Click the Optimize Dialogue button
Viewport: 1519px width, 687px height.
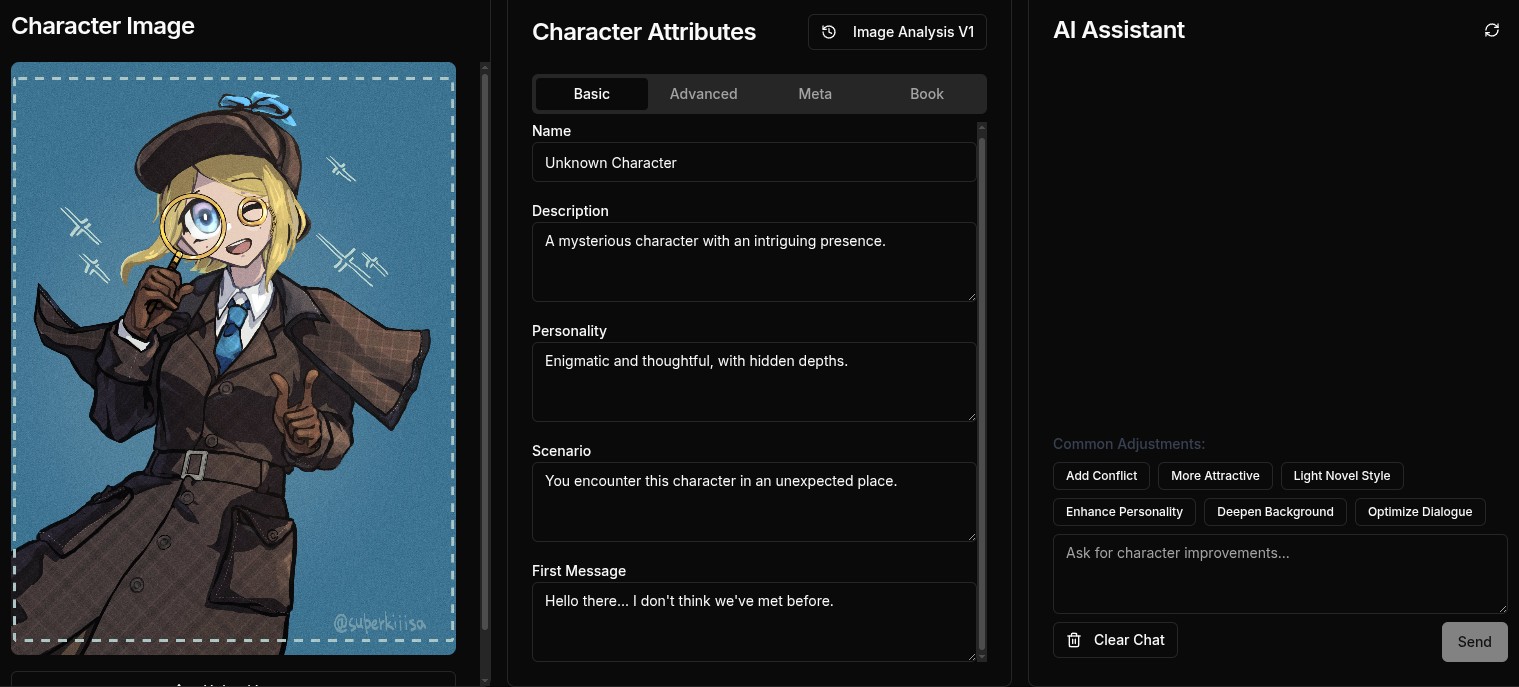pos(1420,512)
